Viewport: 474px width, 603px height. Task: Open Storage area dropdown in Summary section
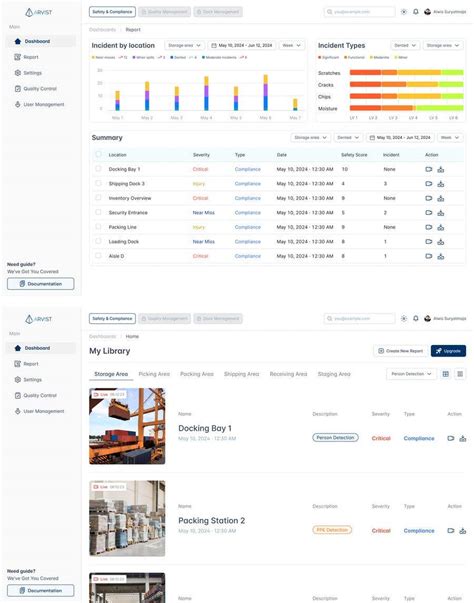point(311,138)
